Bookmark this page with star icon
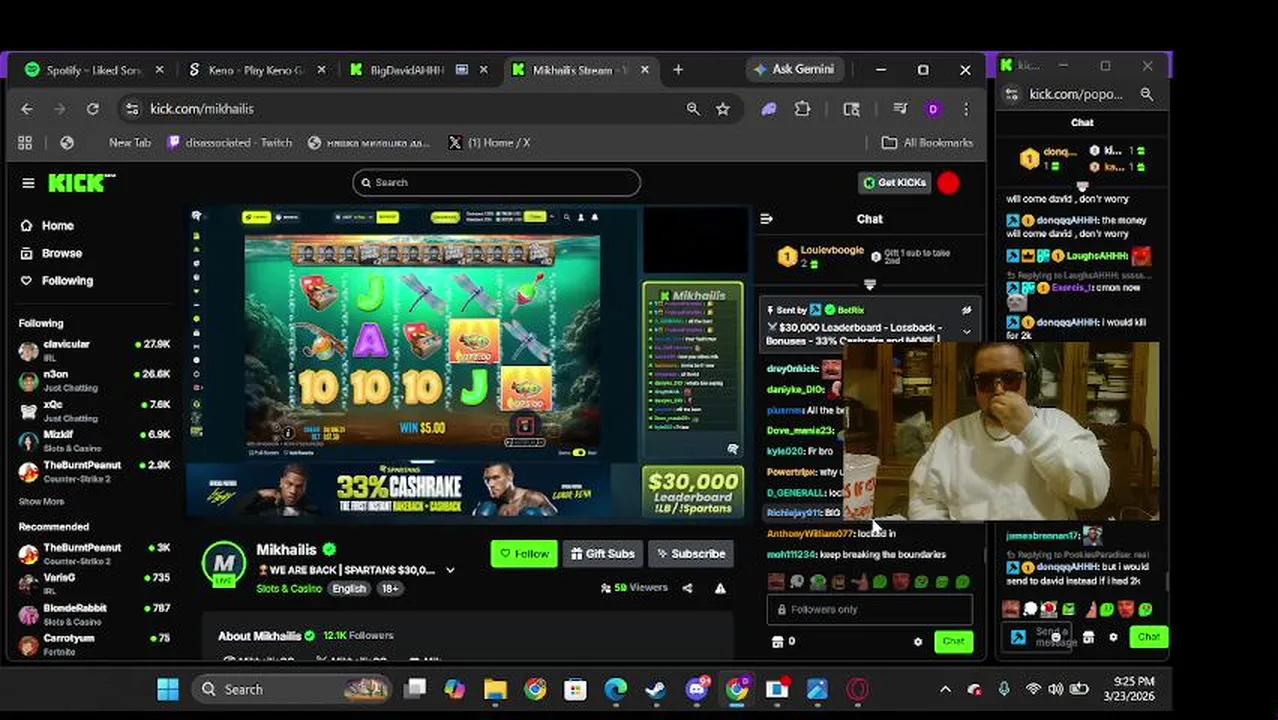This screenshot has height=720, width=1278. (723, 109)
